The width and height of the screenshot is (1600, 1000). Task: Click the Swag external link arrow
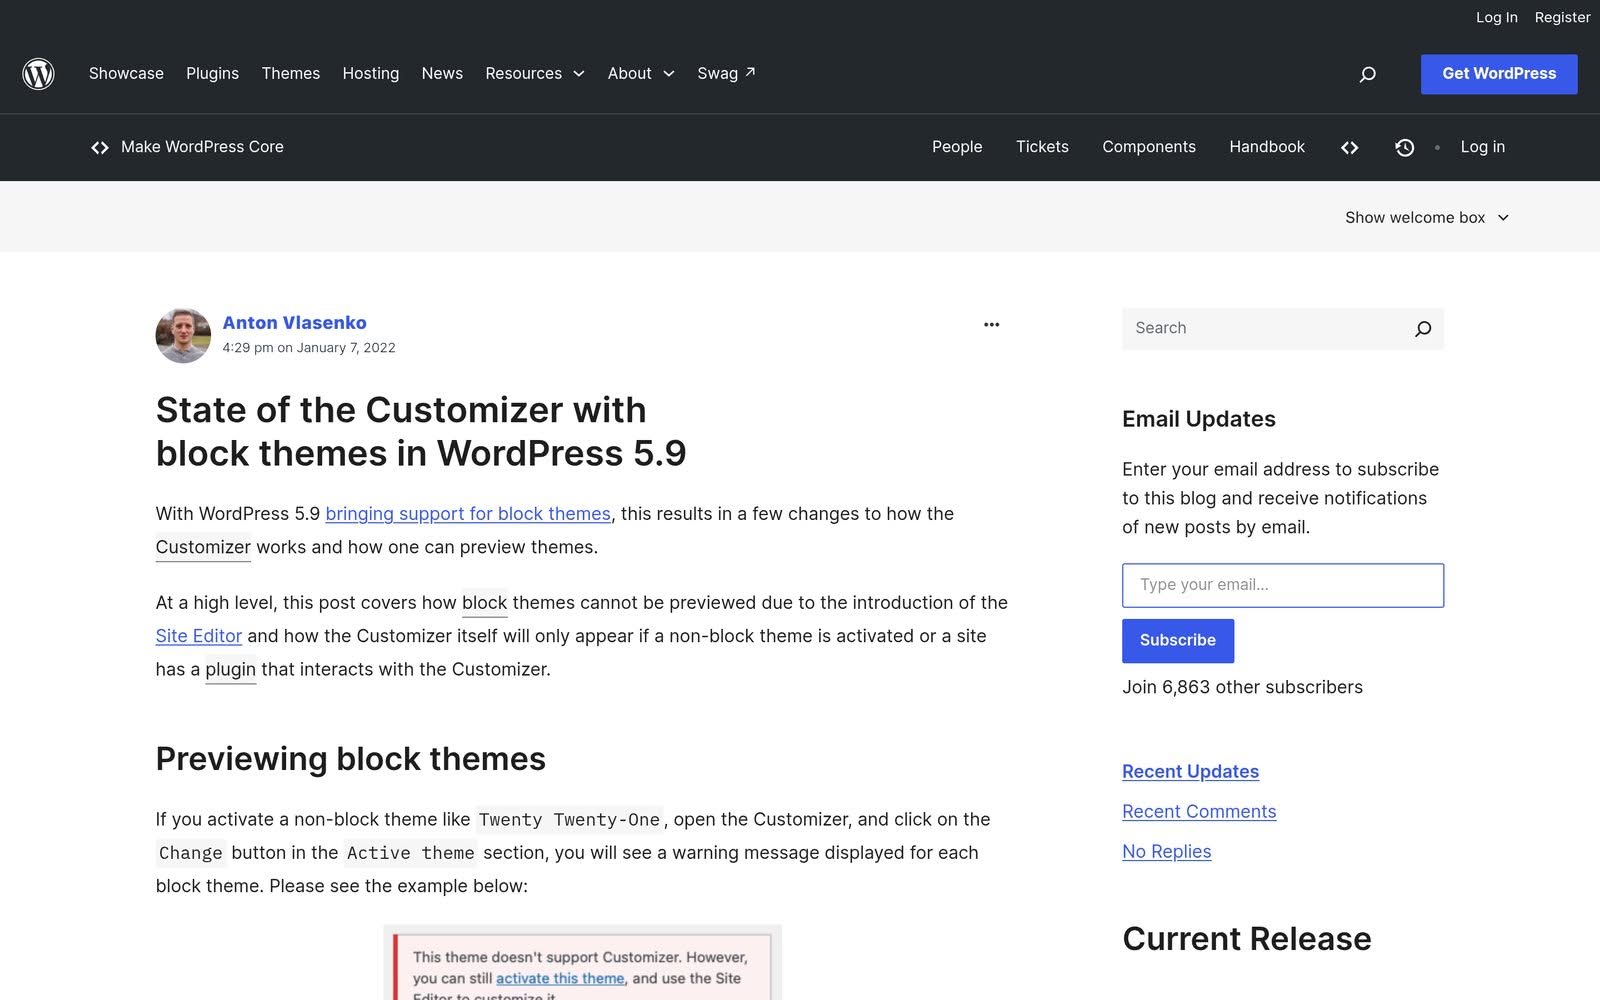[x=750, y=72]
